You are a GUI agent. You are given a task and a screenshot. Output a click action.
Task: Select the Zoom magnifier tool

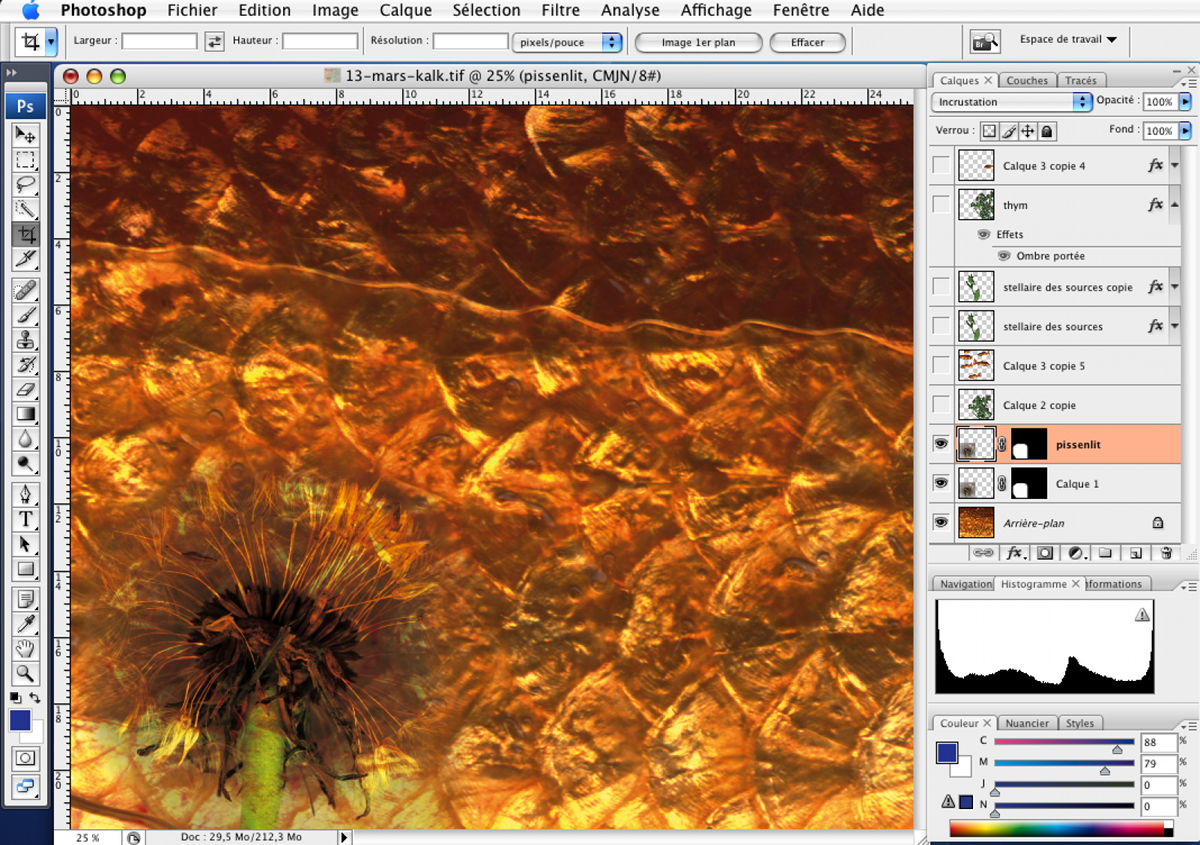[x=26, y=674]
